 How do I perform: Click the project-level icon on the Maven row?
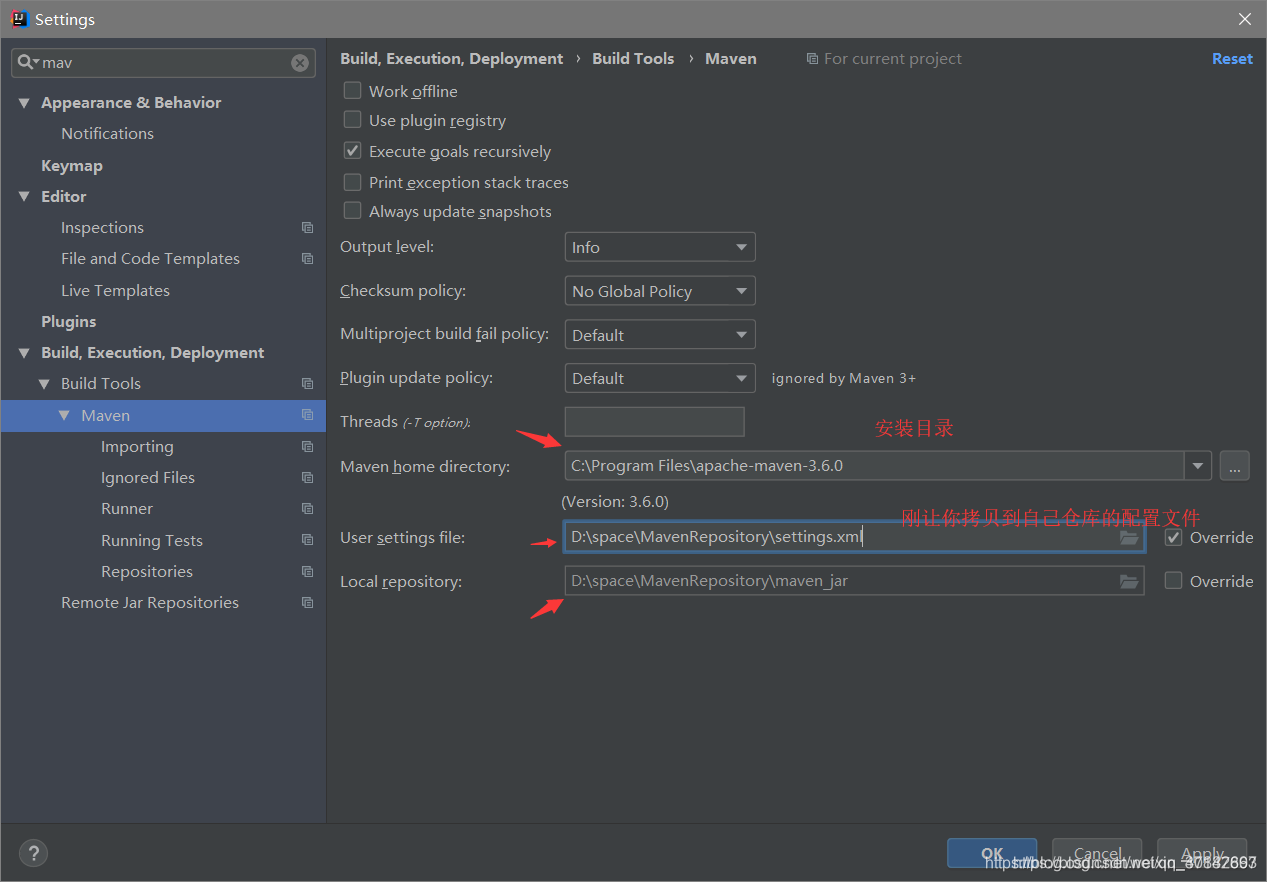pyautogui.click(x=307, y=415)
